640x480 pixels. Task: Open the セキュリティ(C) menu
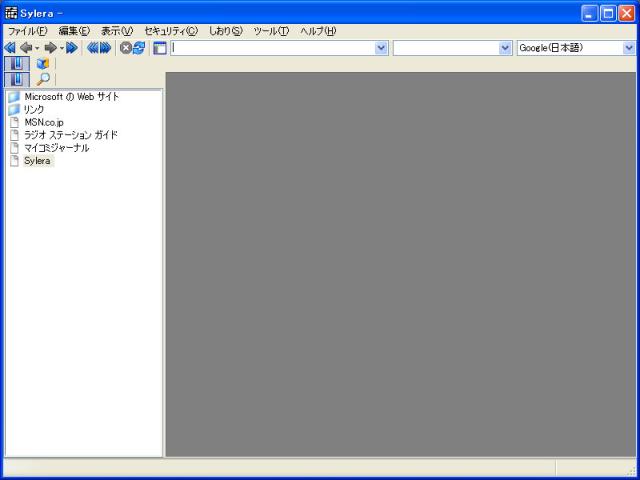point(171,31)
